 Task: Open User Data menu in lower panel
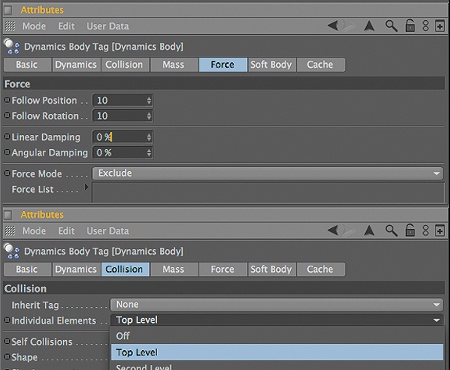108,231
